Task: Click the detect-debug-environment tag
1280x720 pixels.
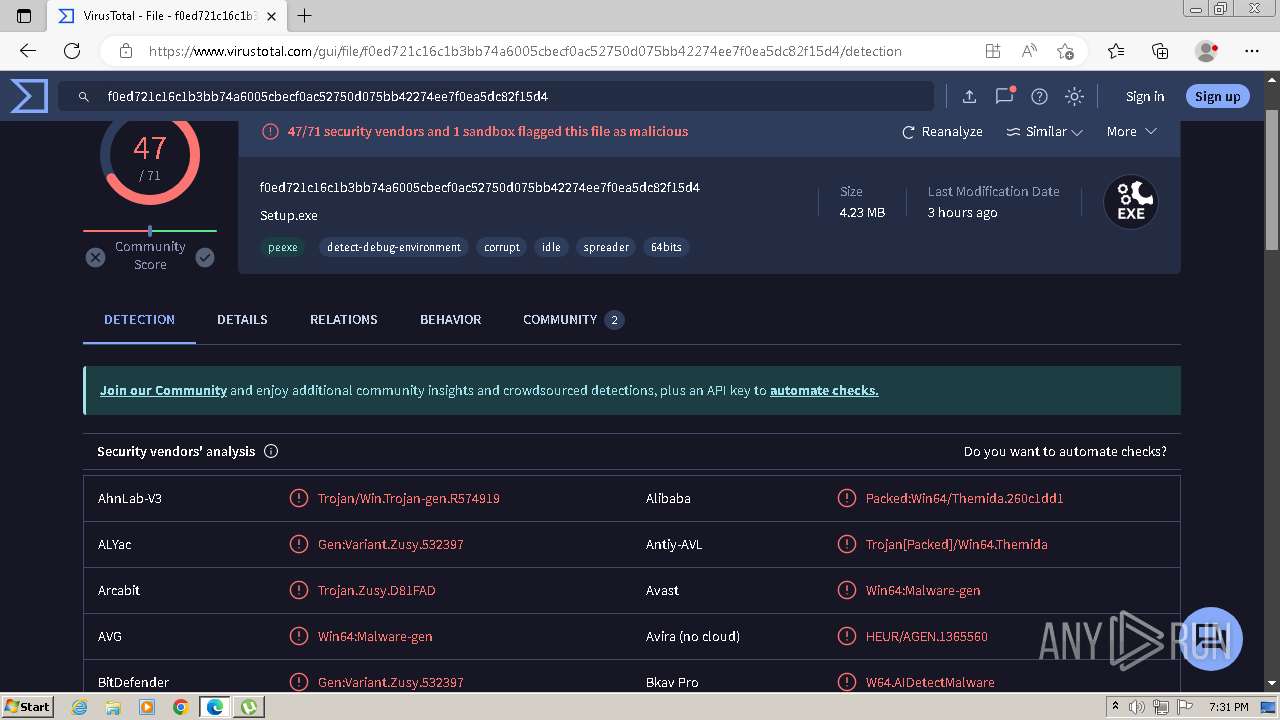Action: pos(394,247)
